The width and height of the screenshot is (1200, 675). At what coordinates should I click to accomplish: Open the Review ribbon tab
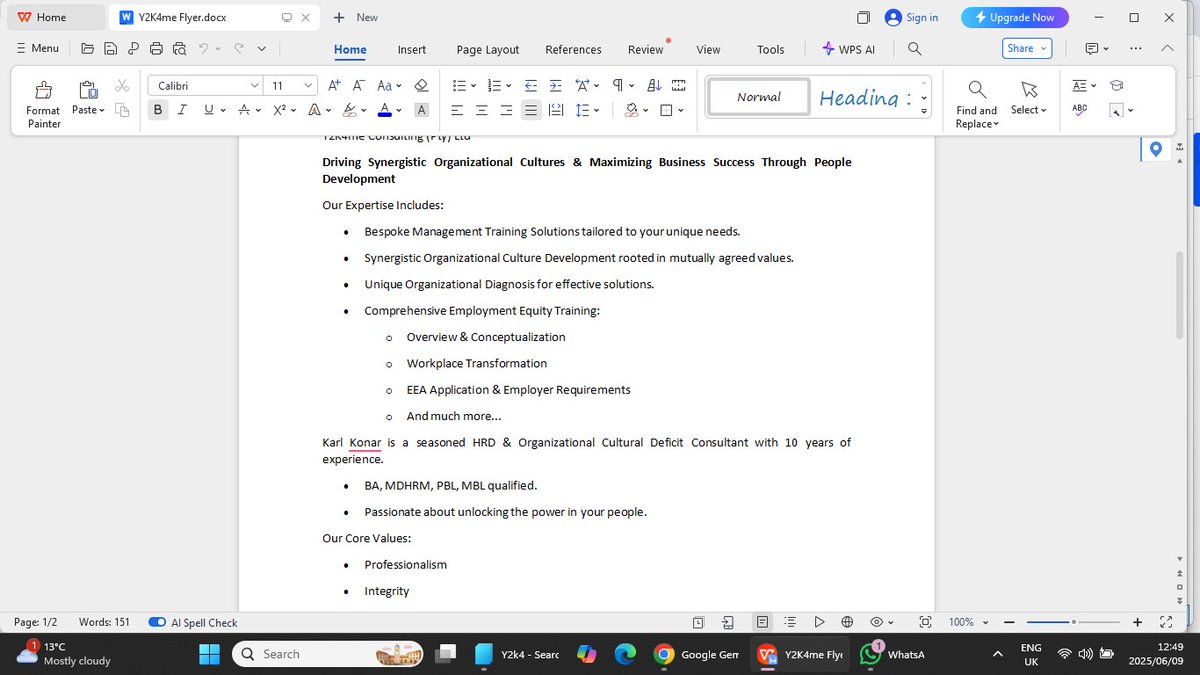pos(645,49)
